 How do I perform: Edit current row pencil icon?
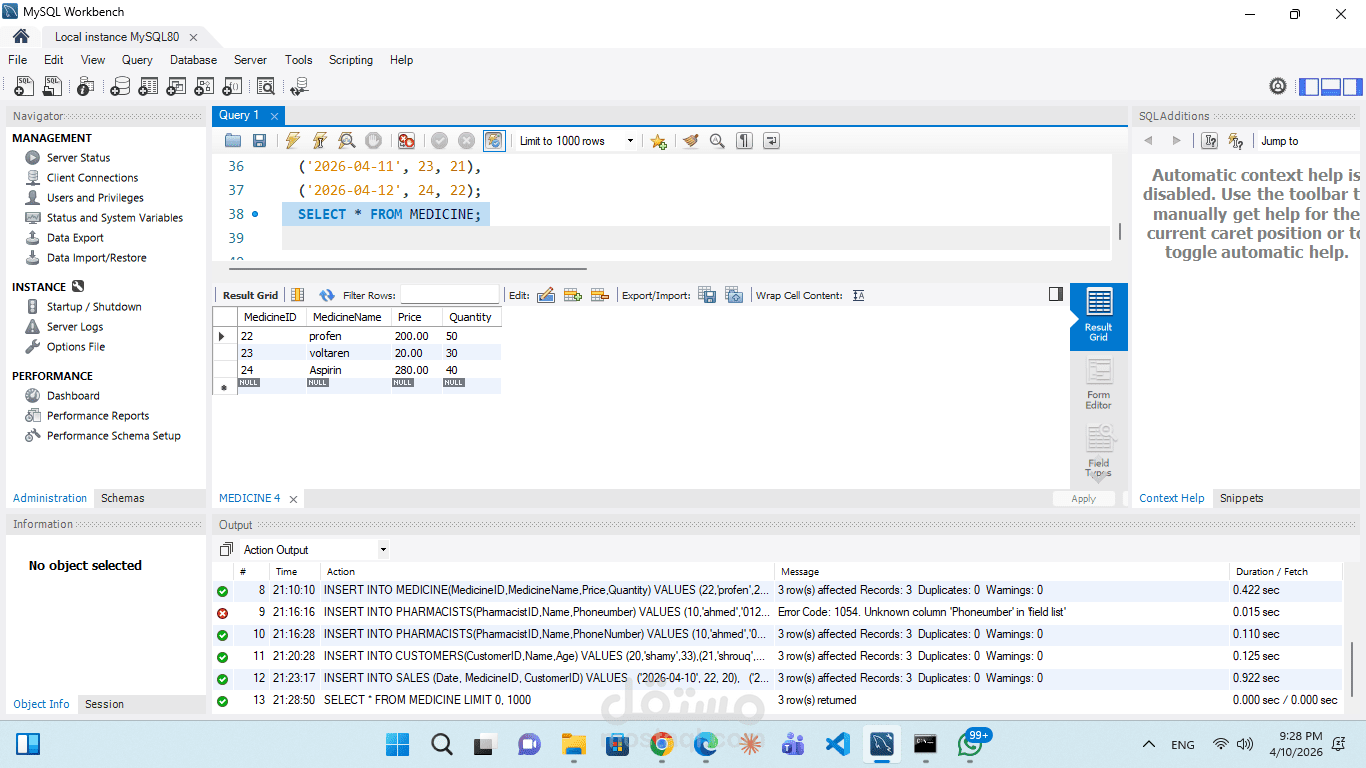[546, 295]
